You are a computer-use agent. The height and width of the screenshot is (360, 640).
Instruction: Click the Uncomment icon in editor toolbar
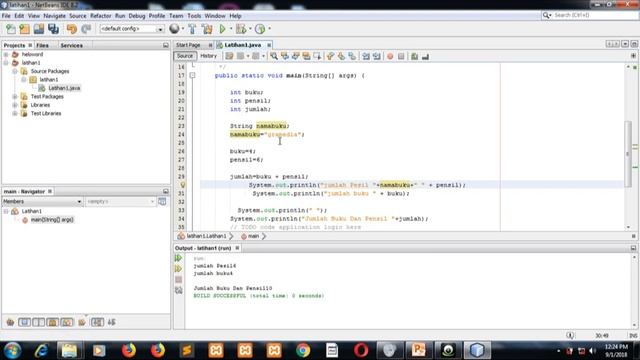click(425, 56)
